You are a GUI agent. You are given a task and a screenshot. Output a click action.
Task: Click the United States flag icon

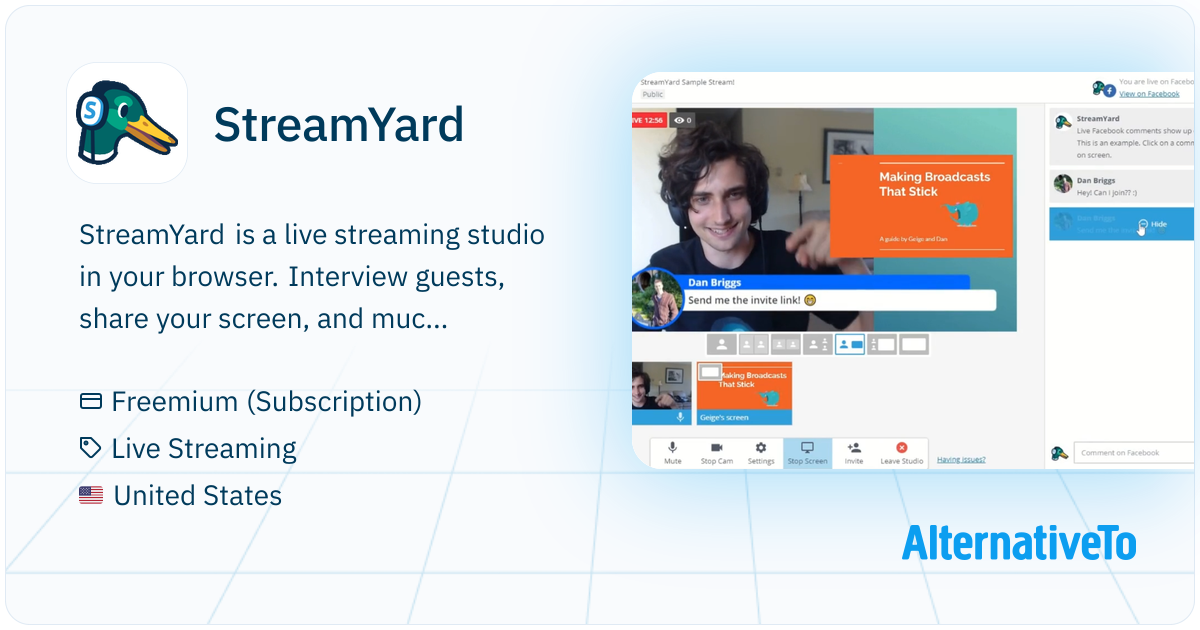click(x=91, y=495)
